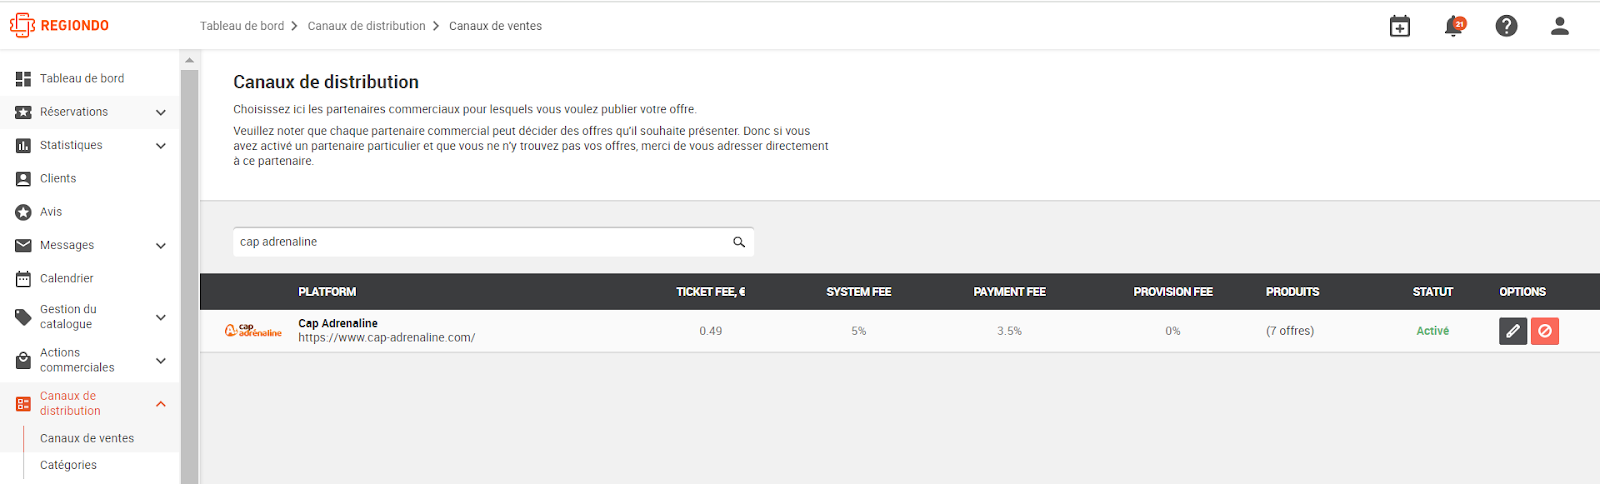
Task: Open the help question mark icon
Action: [1506, 26]
